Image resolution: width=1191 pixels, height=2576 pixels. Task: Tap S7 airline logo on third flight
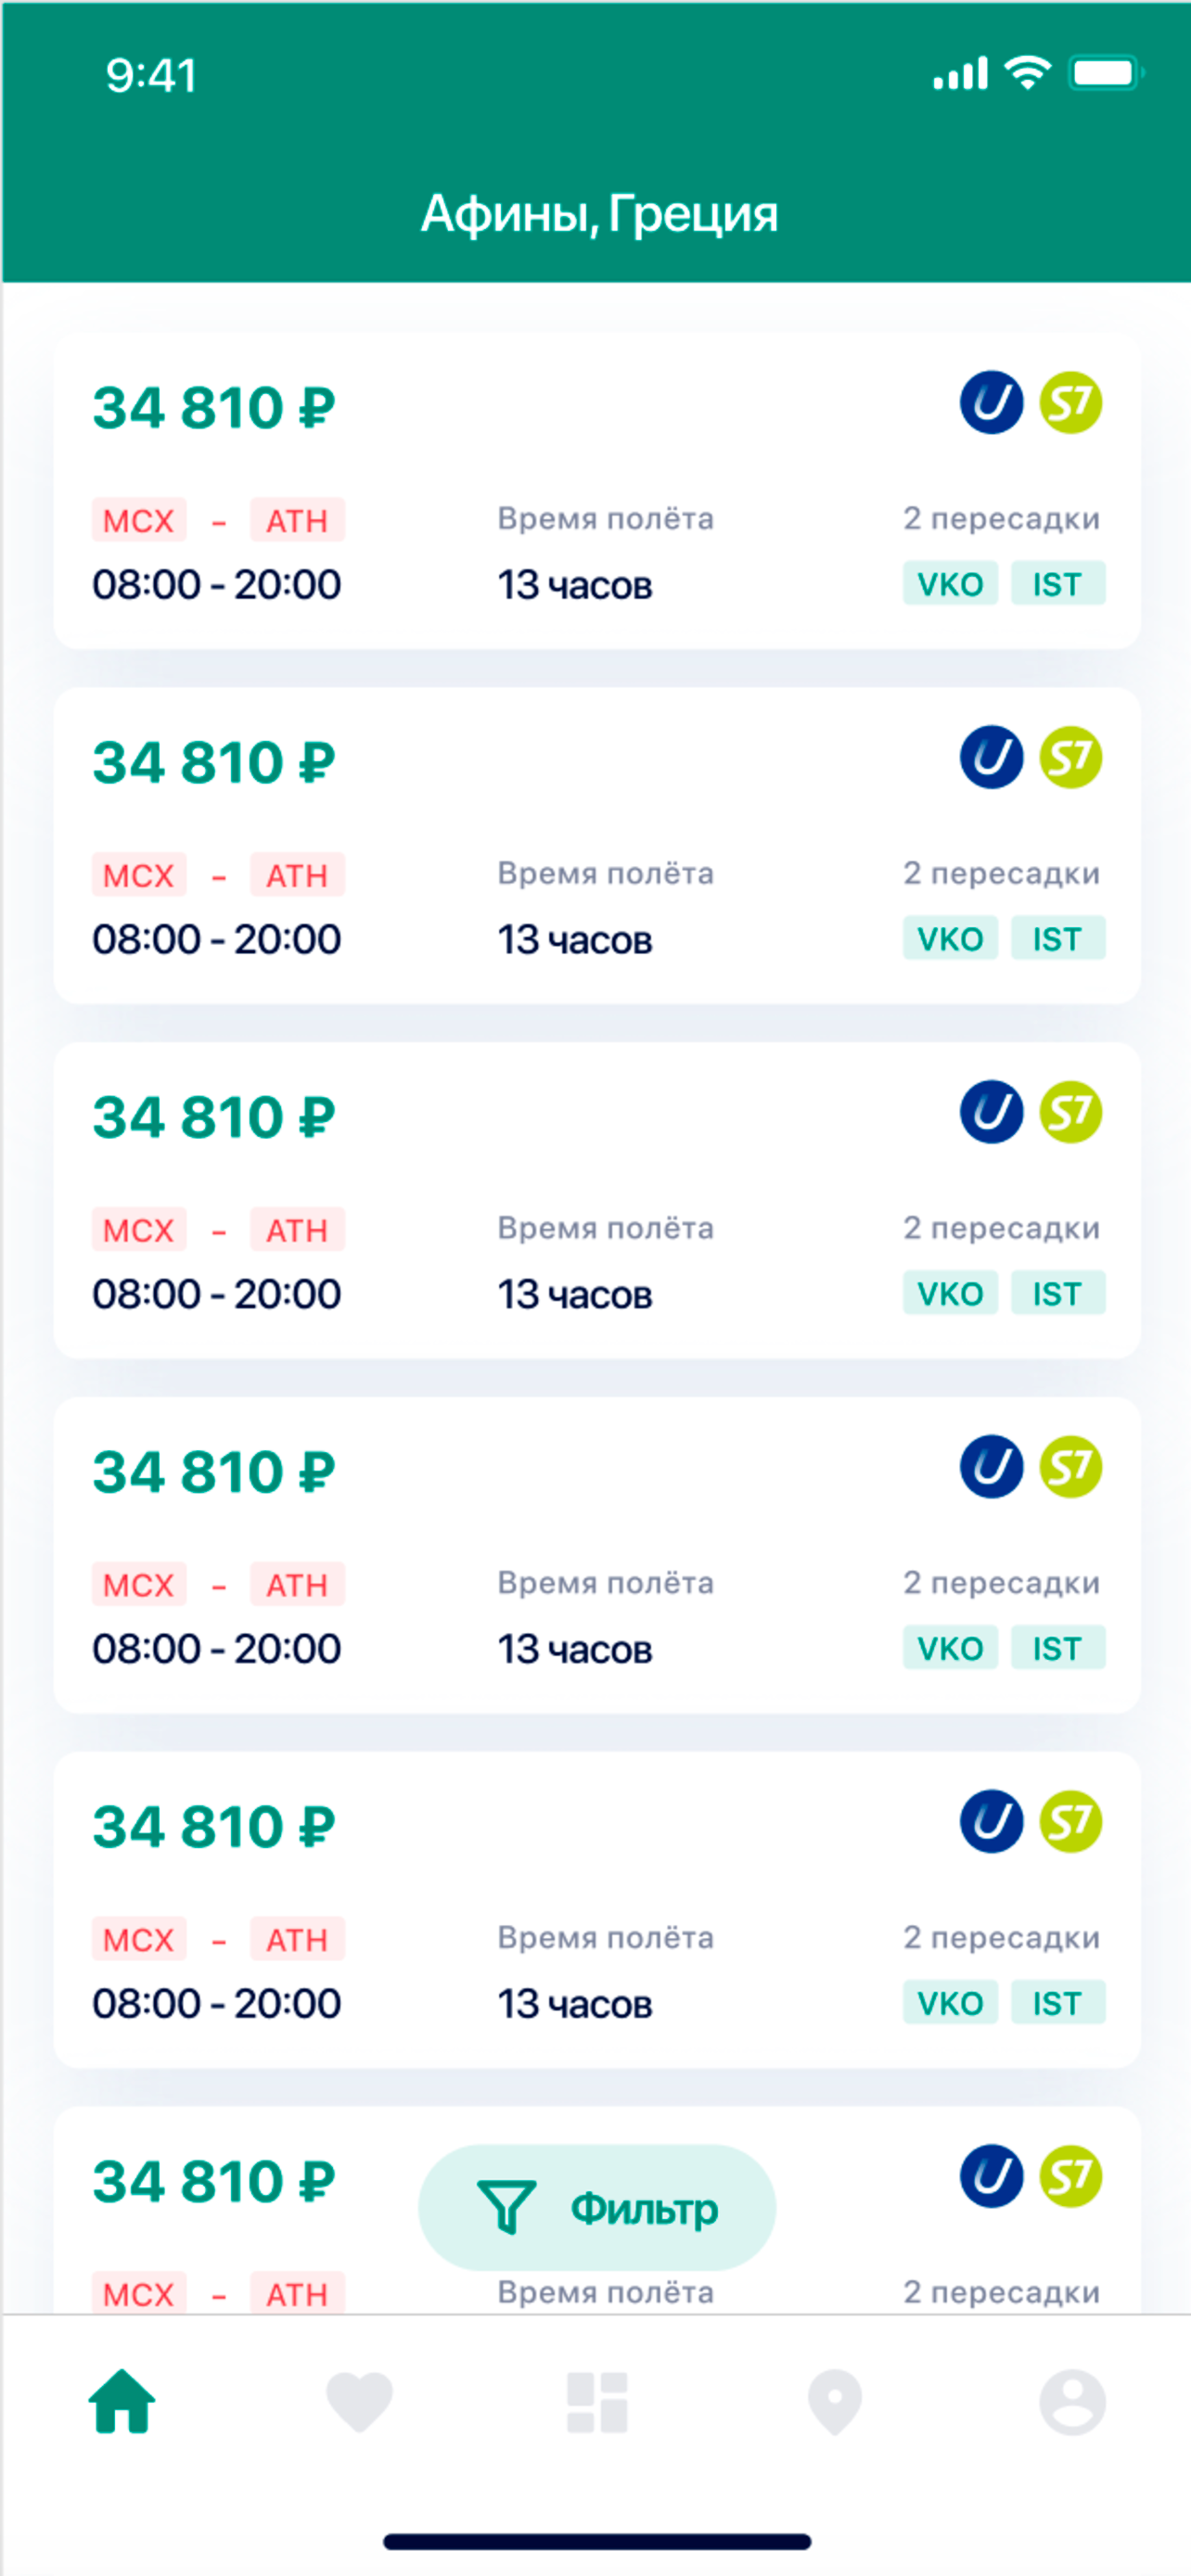tap(1071, 1112)
